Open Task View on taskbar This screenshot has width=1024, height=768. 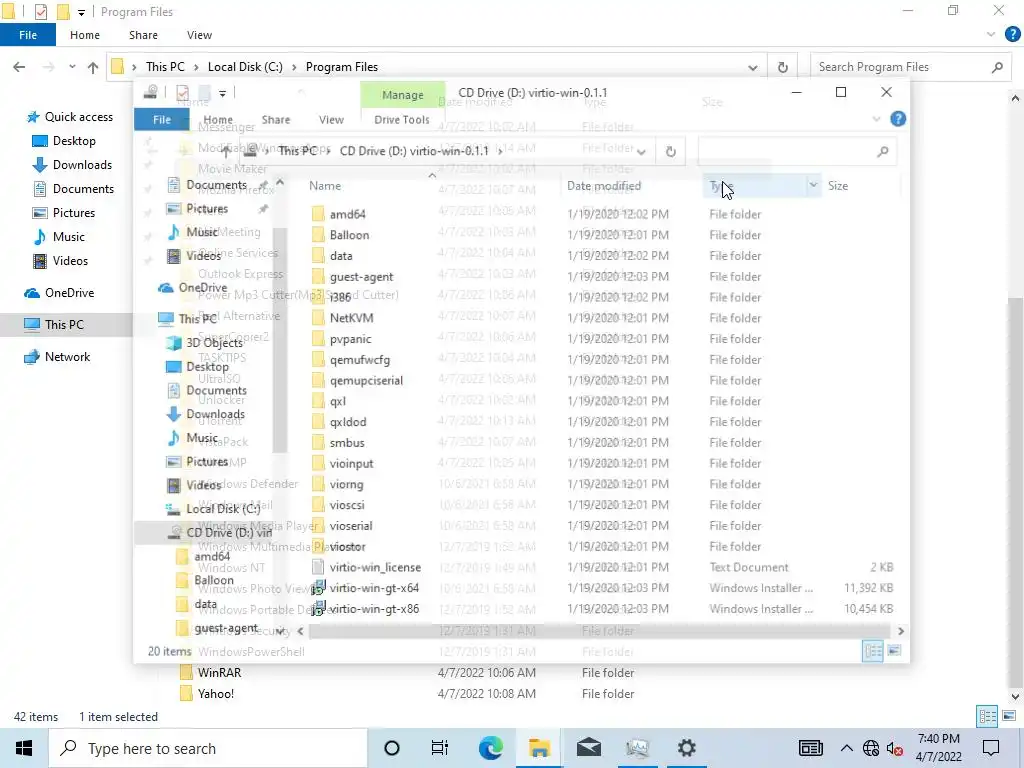coord(440,748)
